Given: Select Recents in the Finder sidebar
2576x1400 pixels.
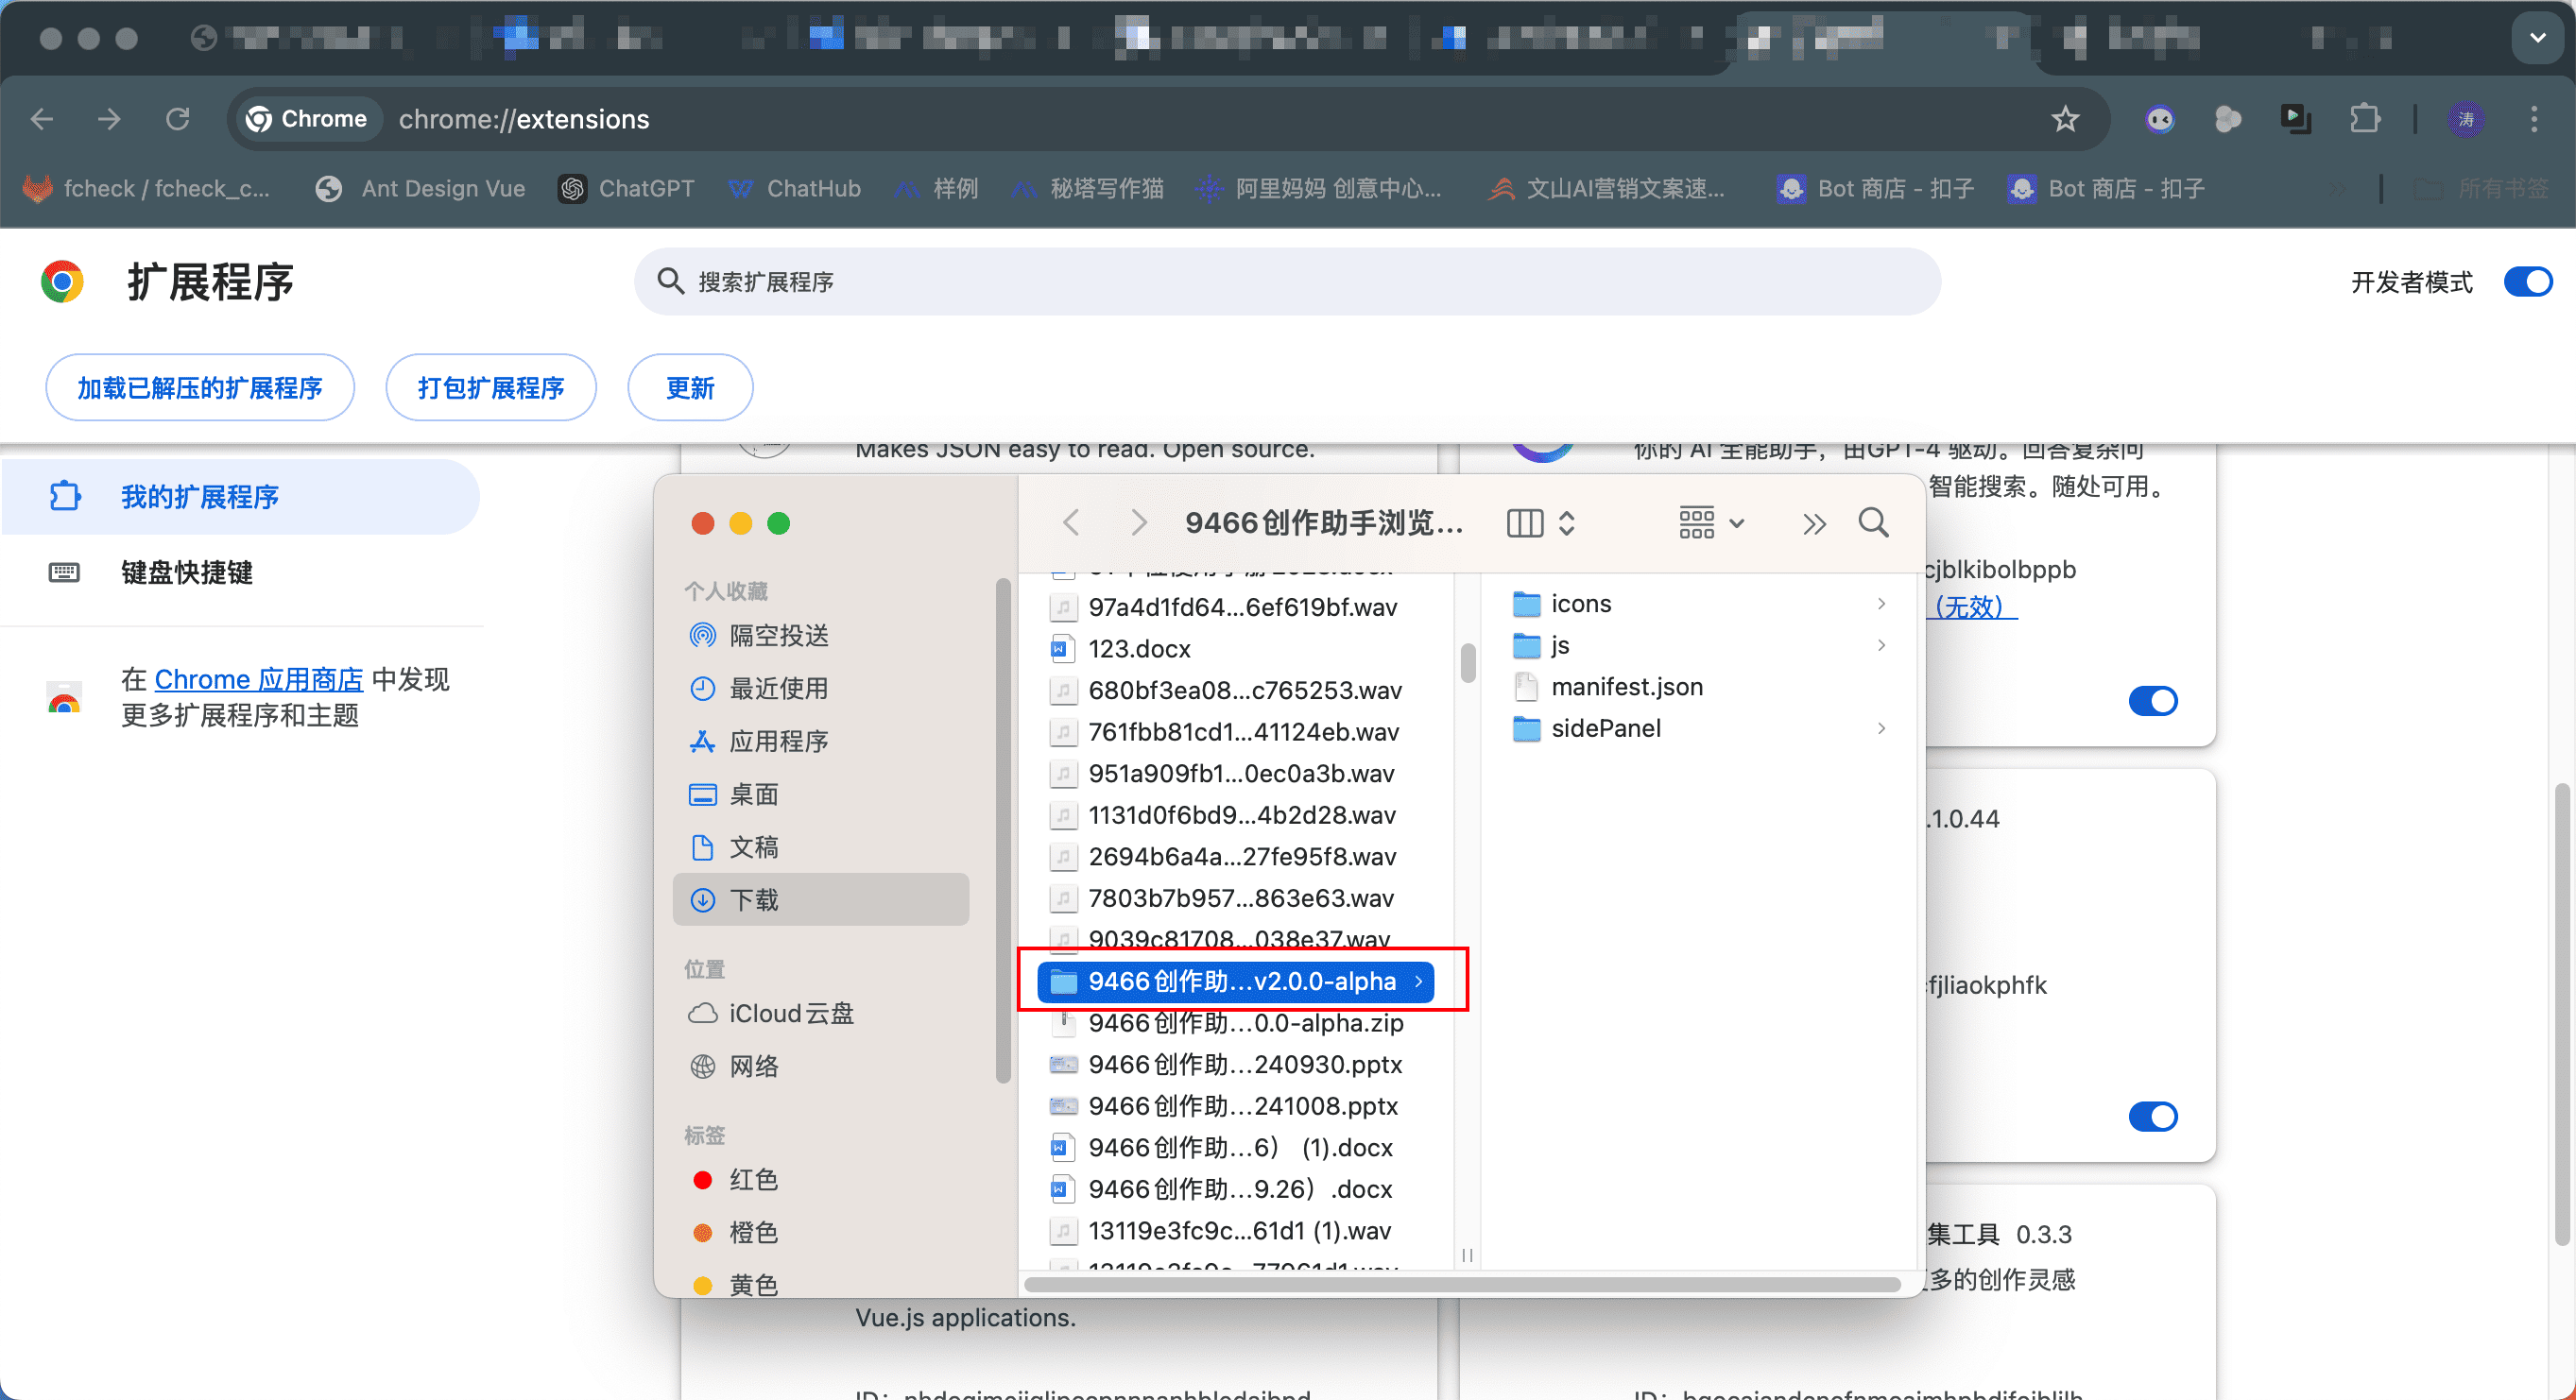Looking at the screenshot, I should pos(820,688).
